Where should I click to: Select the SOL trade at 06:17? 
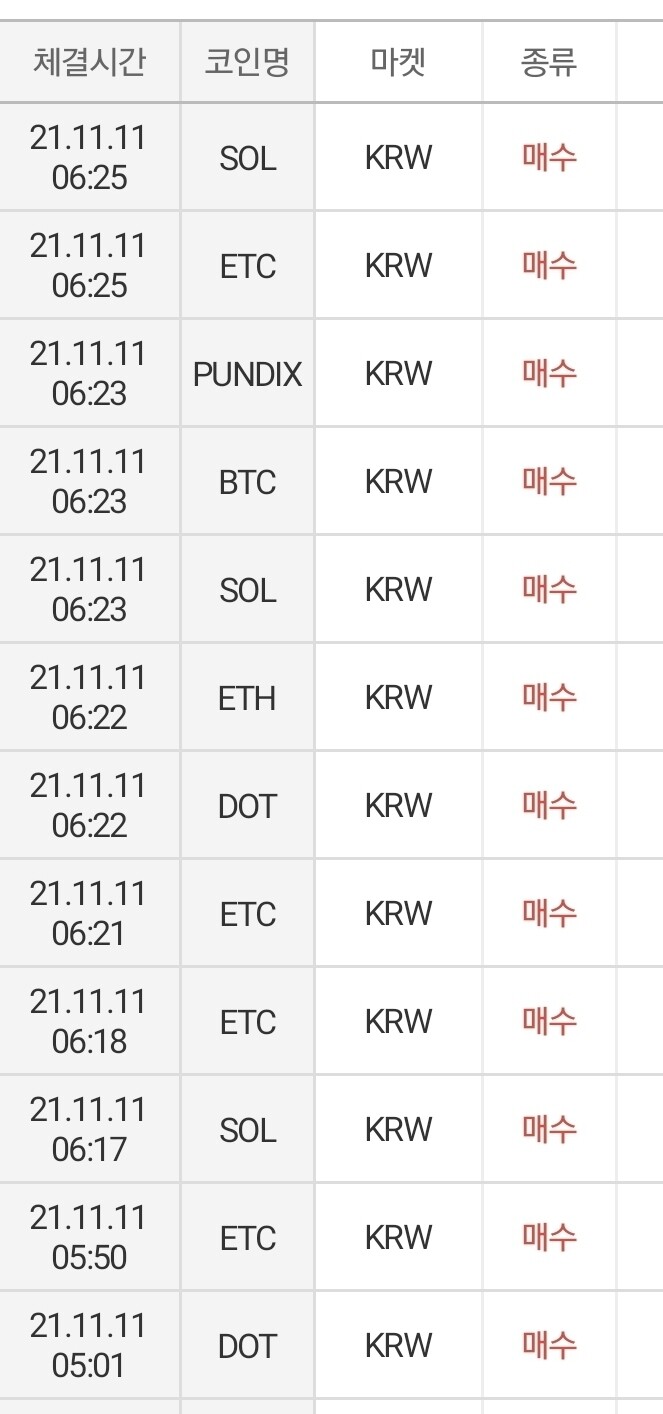[x=246, y=1129]
